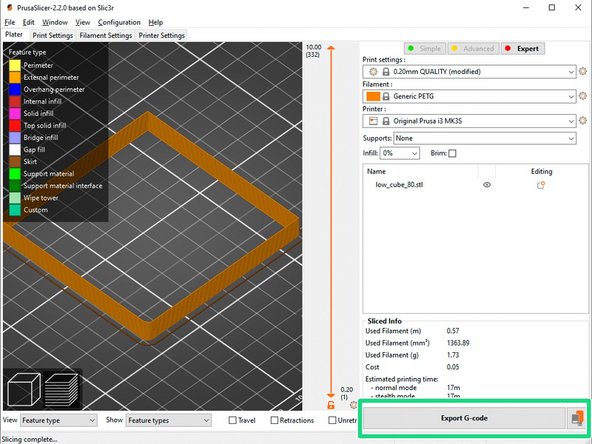Image resolution: width=592 pixels, height=444 pixels.
Task: Click normal mode time value 17m
Action: tap(453, 388)
